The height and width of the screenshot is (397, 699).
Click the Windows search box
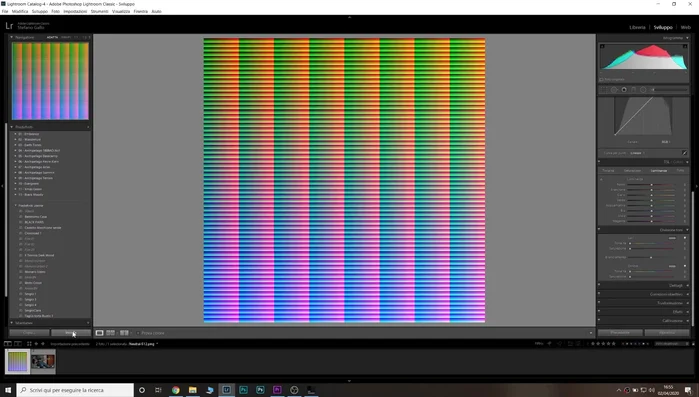(75, 390)
